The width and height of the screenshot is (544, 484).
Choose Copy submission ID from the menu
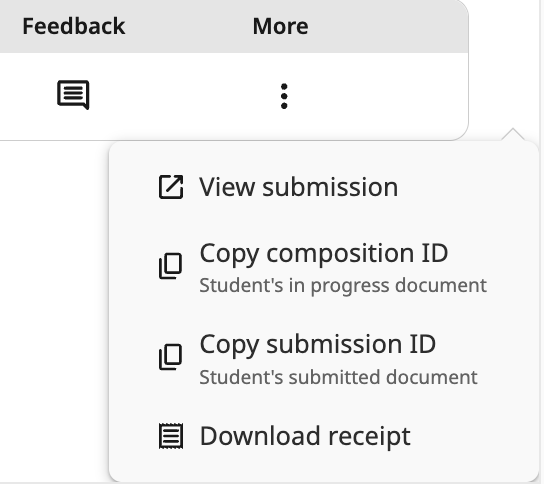point(324,358)
